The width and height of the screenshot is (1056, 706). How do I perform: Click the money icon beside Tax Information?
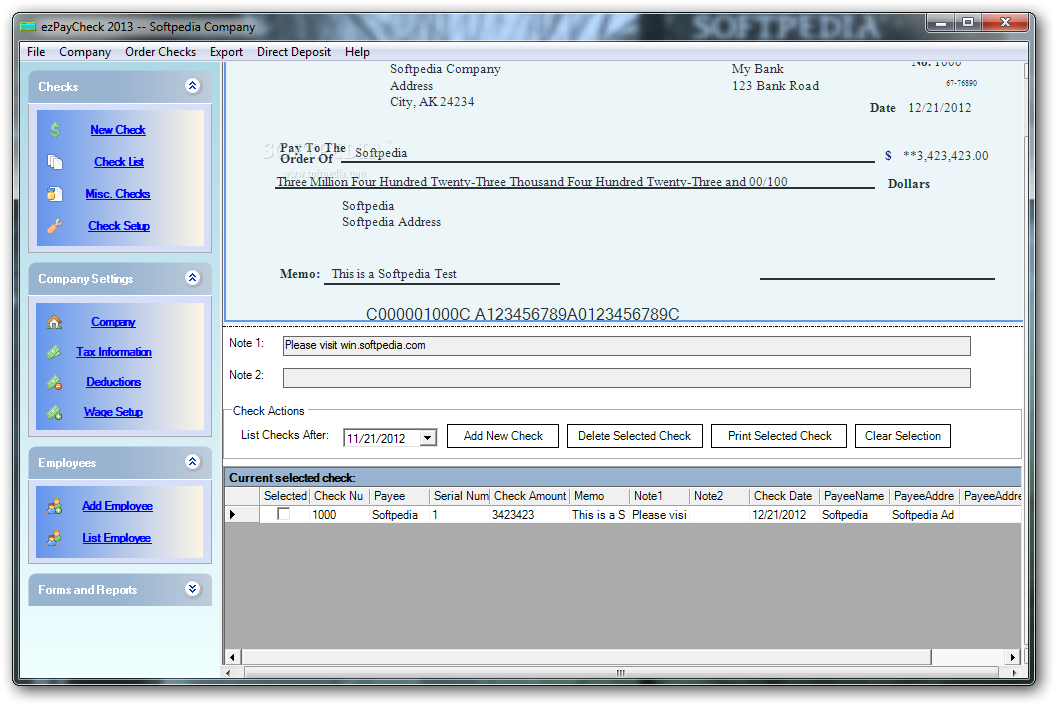[x=55, y=352]
